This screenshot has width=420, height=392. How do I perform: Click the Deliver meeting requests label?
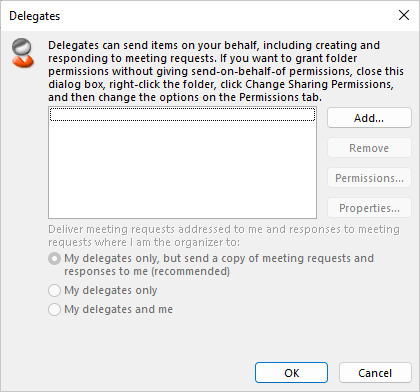click(x=224, y=236)
